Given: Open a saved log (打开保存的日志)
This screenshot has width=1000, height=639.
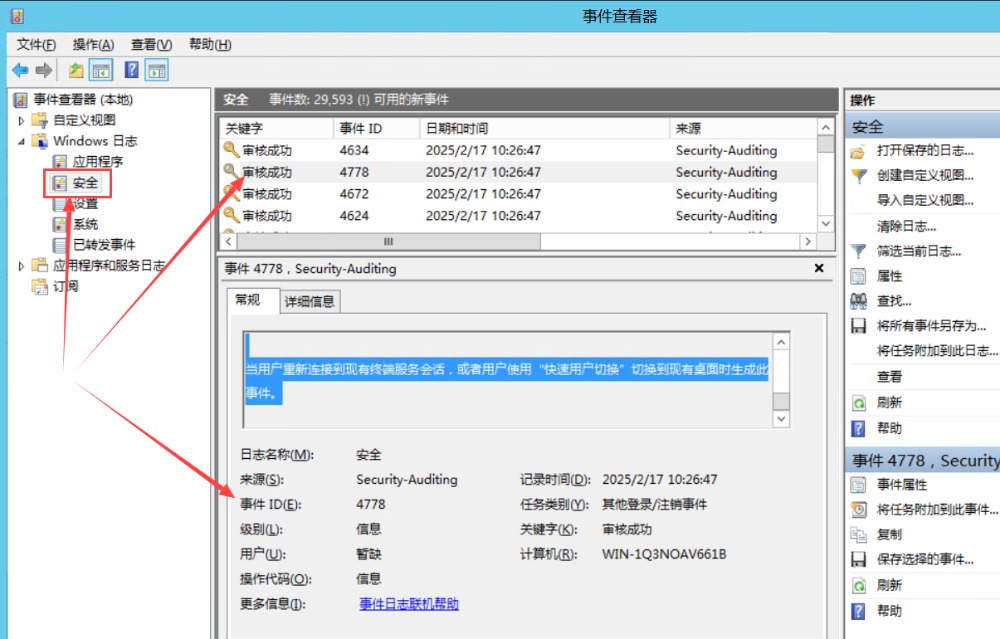Looking at the screenshot, I should click(x=924, y=151).
